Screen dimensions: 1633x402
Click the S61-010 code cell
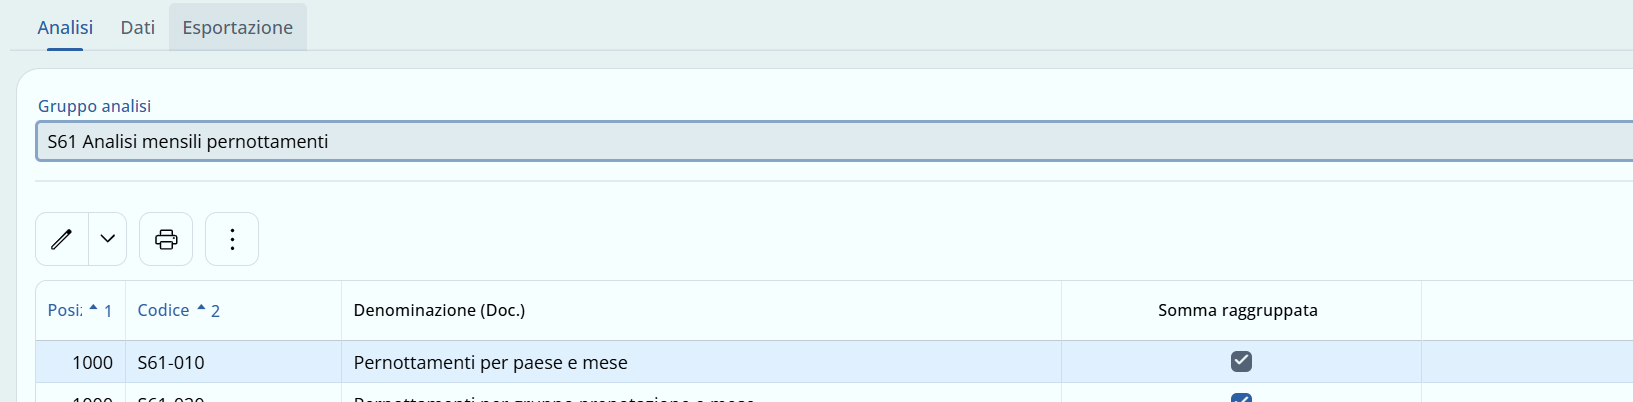coord(171,363)
